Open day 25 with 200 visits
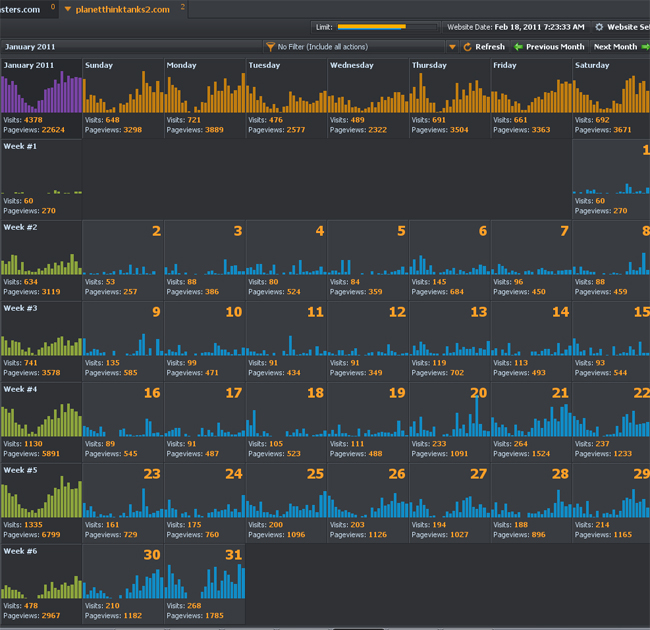 pos(286,503)
